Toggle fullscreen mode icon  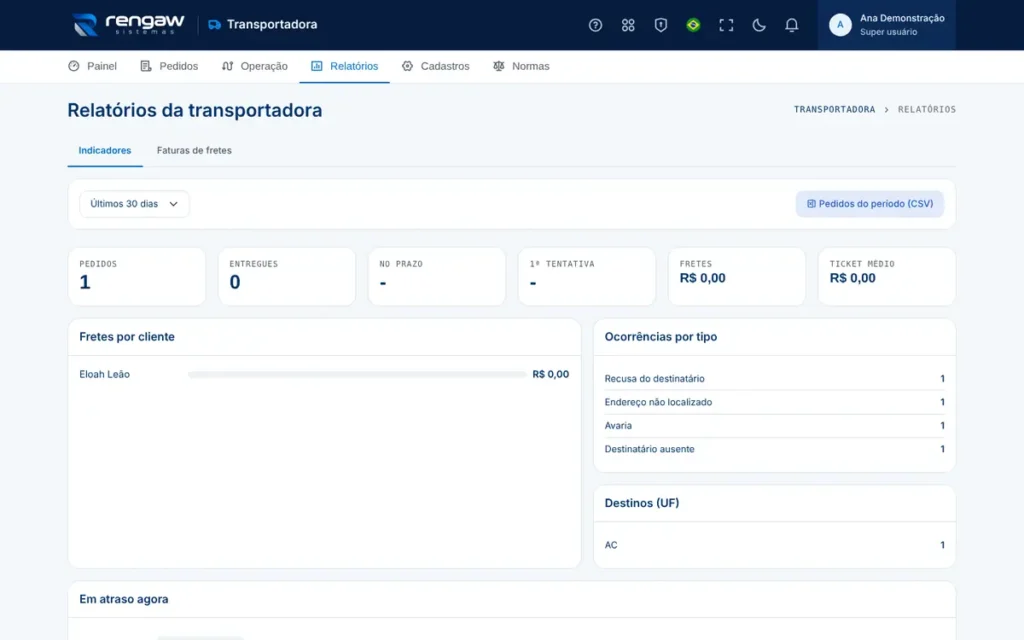click(x=726, y=25)
